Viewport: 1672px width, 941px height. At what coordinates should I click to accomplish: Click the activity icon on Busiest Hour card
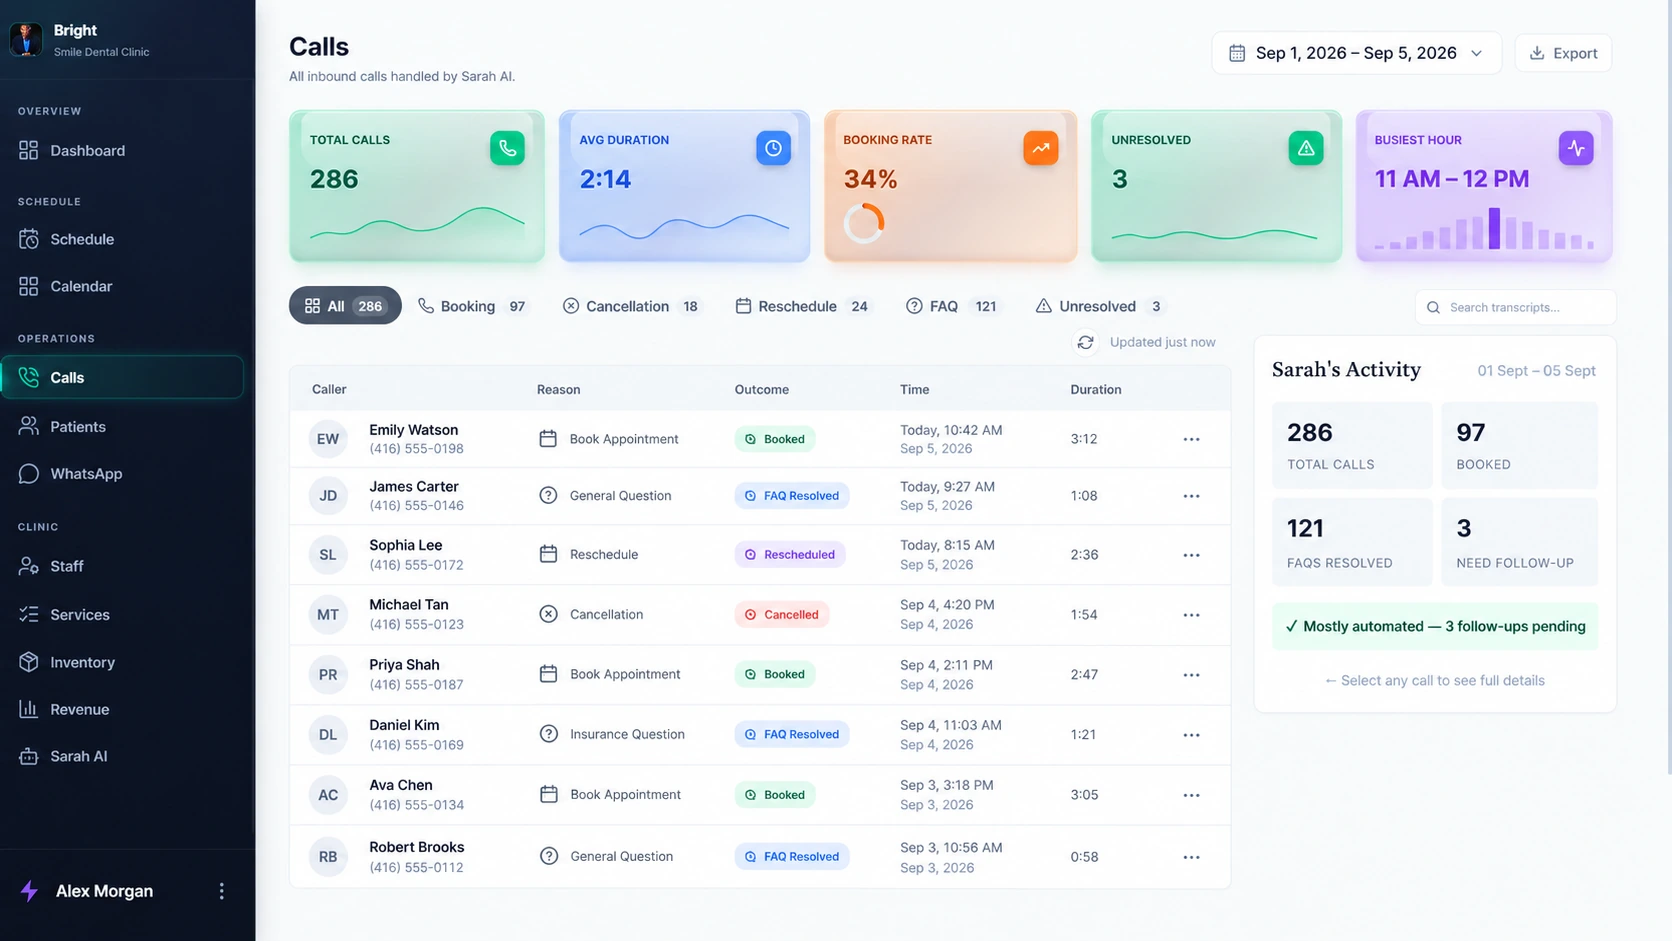coord(1576,148)
